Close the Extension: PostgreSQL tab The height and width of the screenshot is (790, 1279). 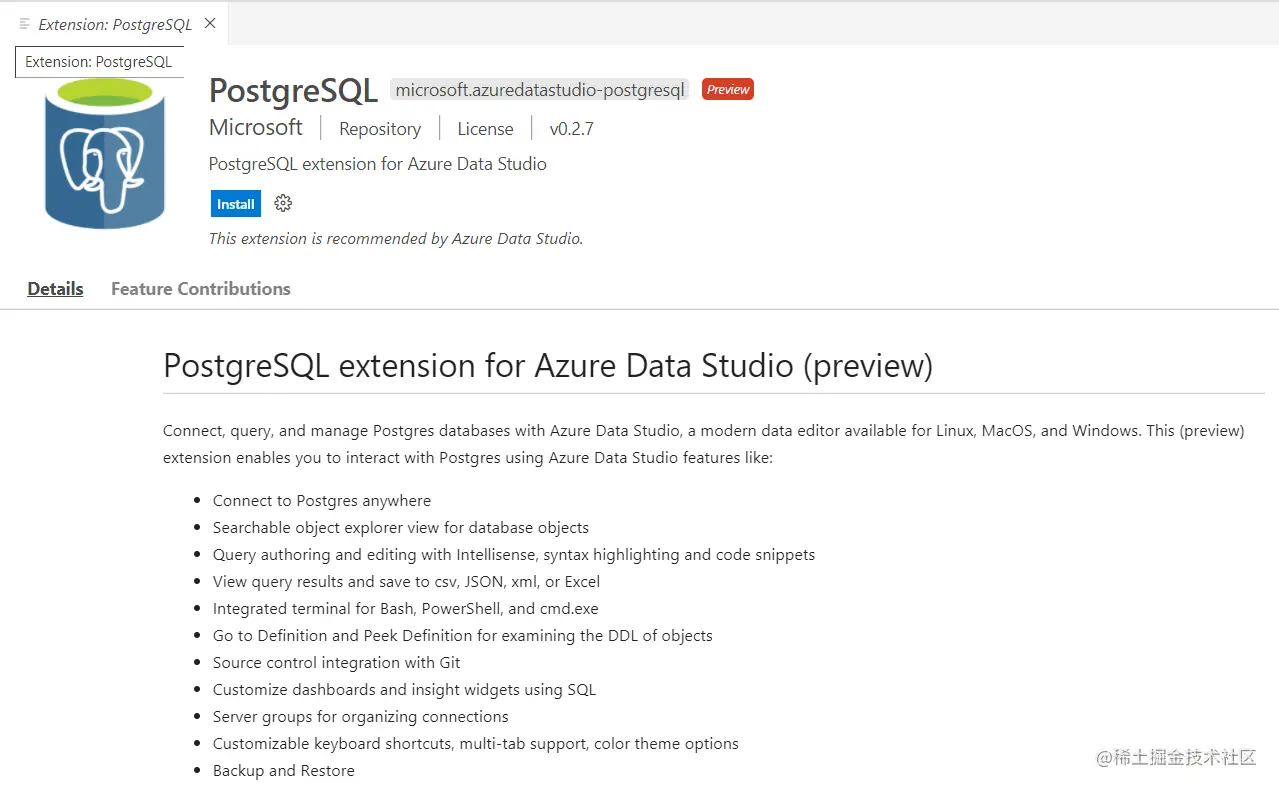tap(209, 23)
